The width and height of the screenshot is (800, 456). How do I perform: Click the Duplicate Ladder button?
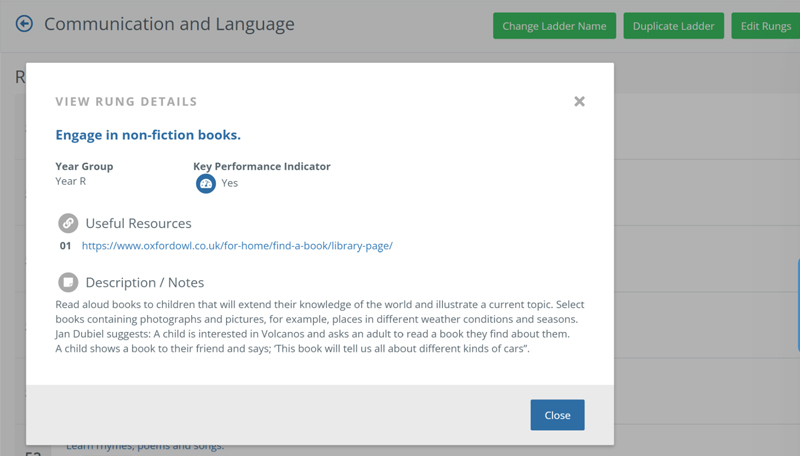tap(673, 26)
